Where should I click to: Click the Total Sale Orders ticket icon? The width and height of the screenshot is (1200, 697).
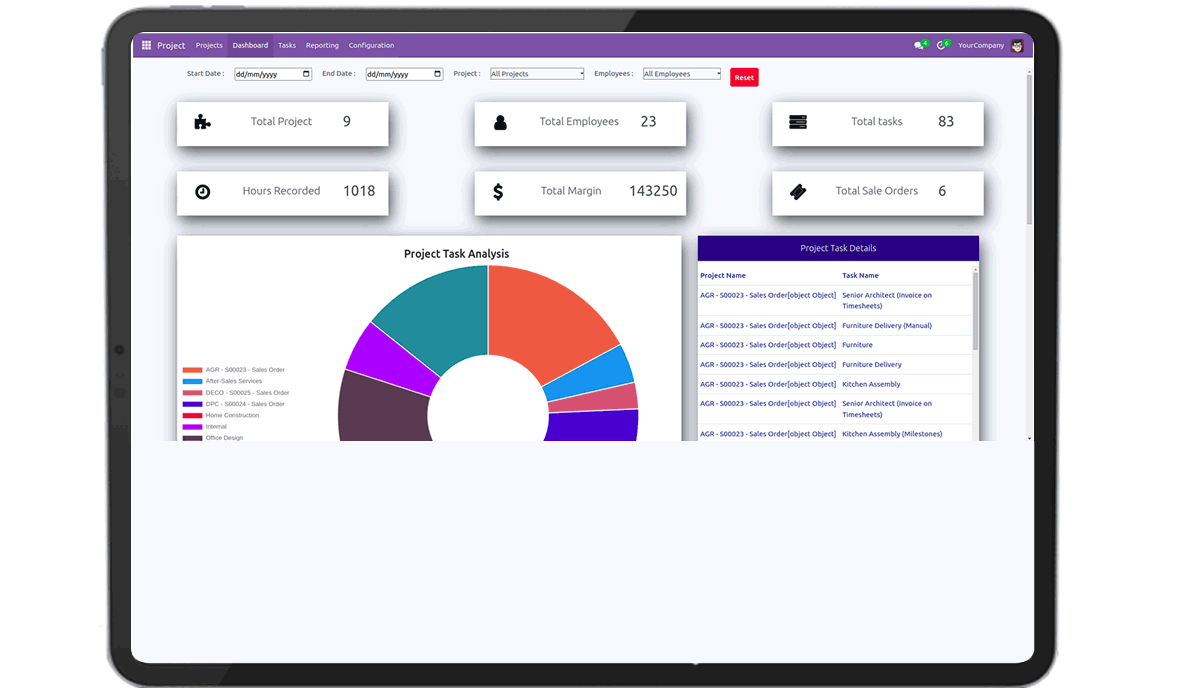point(797,191)
